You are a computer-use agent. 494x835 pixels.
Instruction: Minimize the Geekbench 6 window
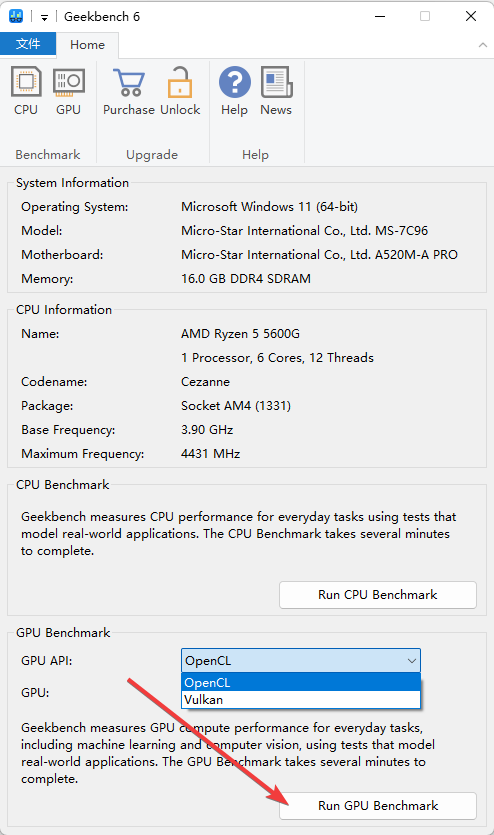(x=380, y=17)
